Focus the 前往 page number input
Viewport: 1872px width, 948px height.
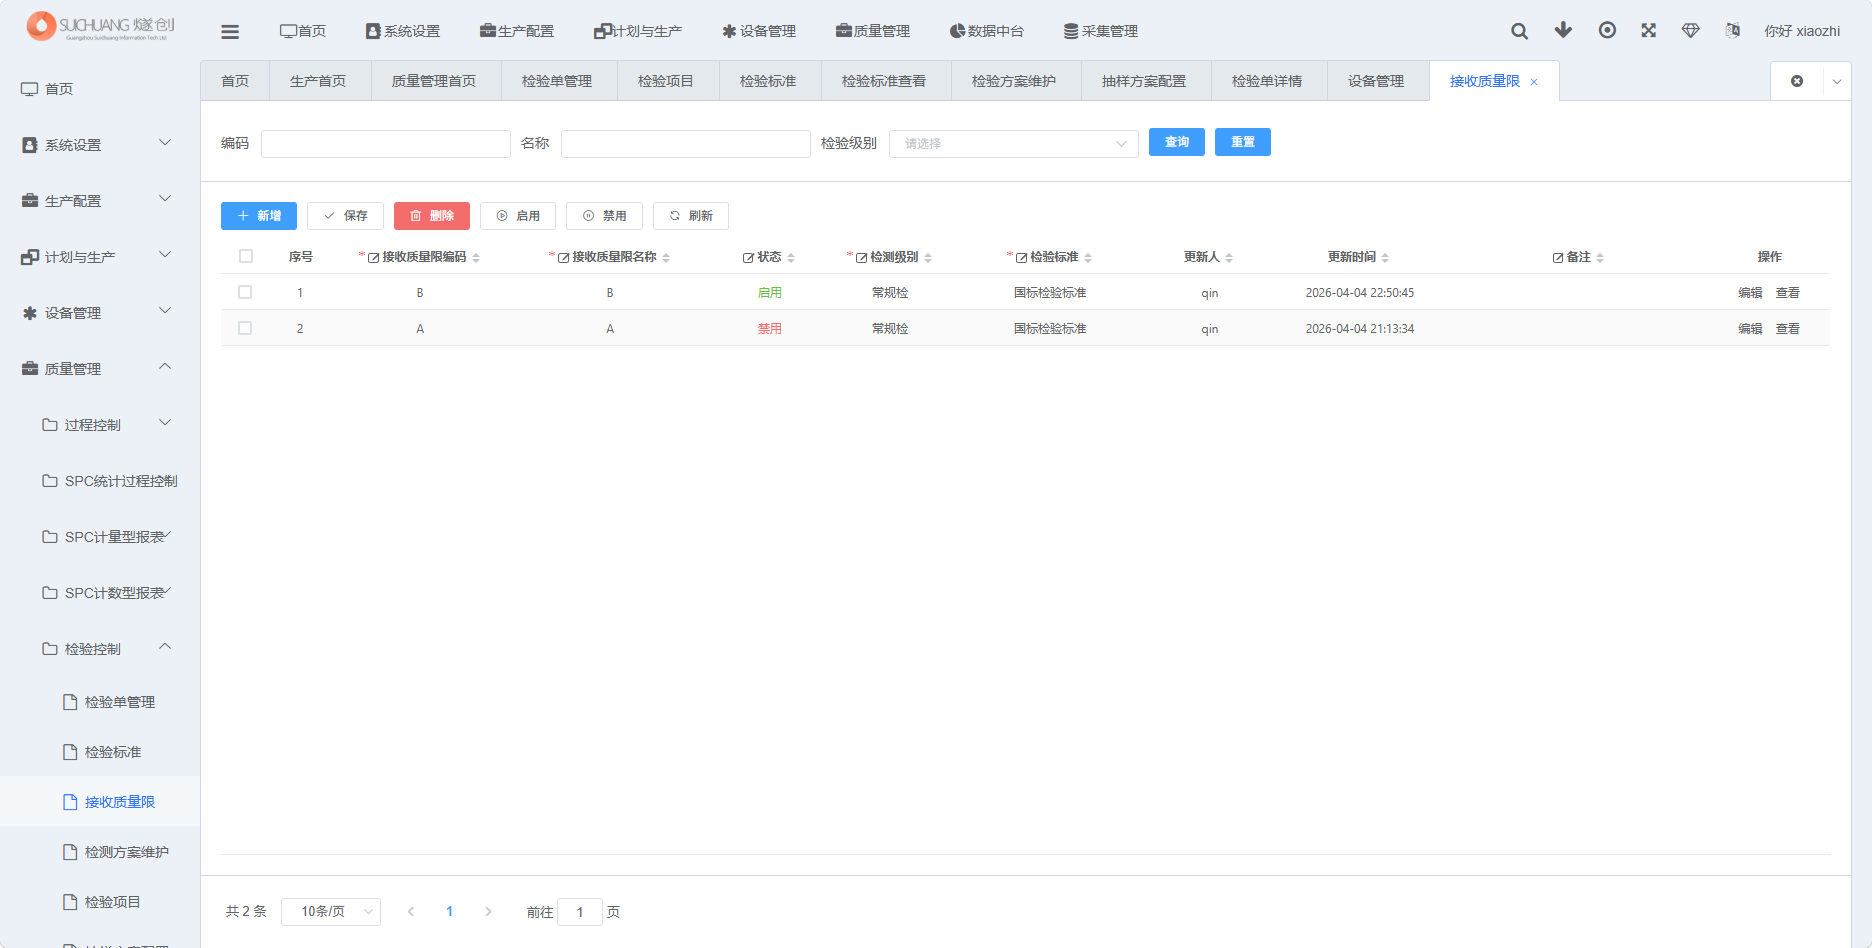(580, 912)
